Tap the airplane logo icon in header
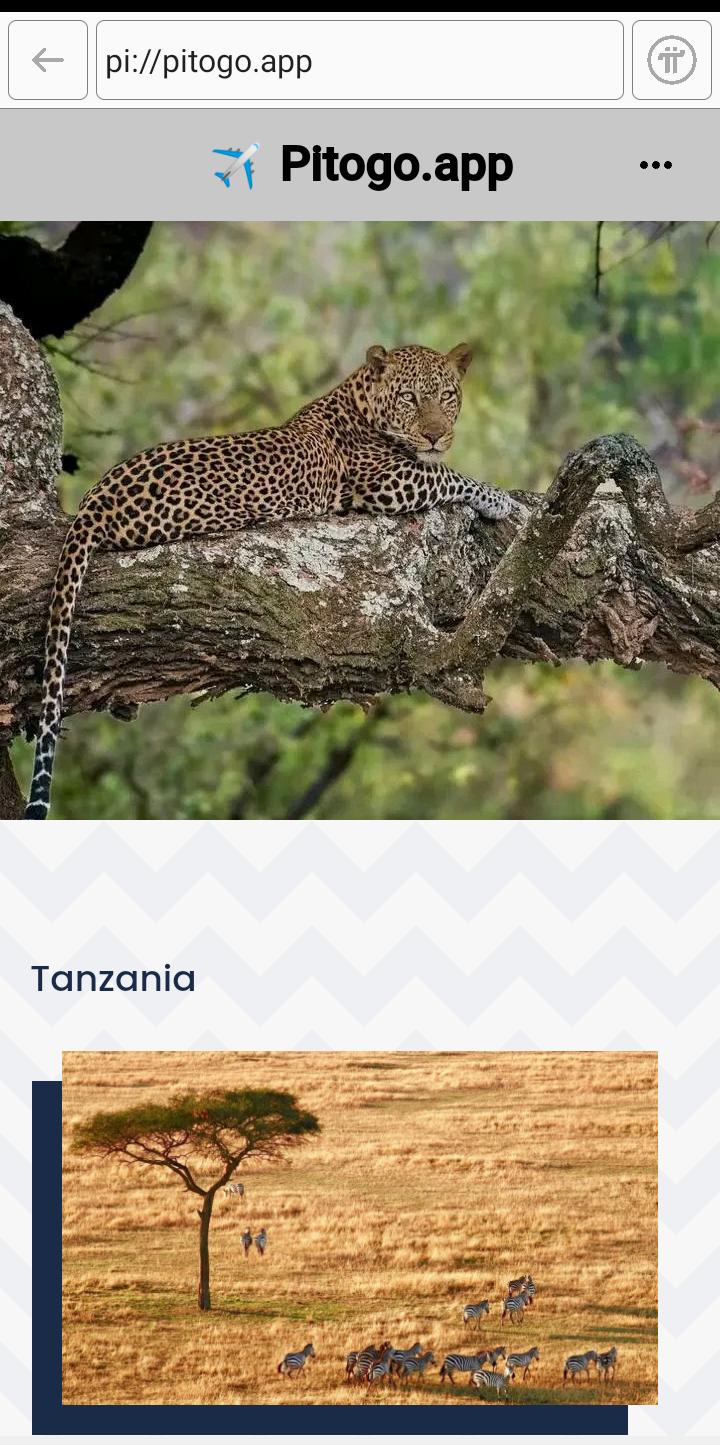 click(236, 165)
